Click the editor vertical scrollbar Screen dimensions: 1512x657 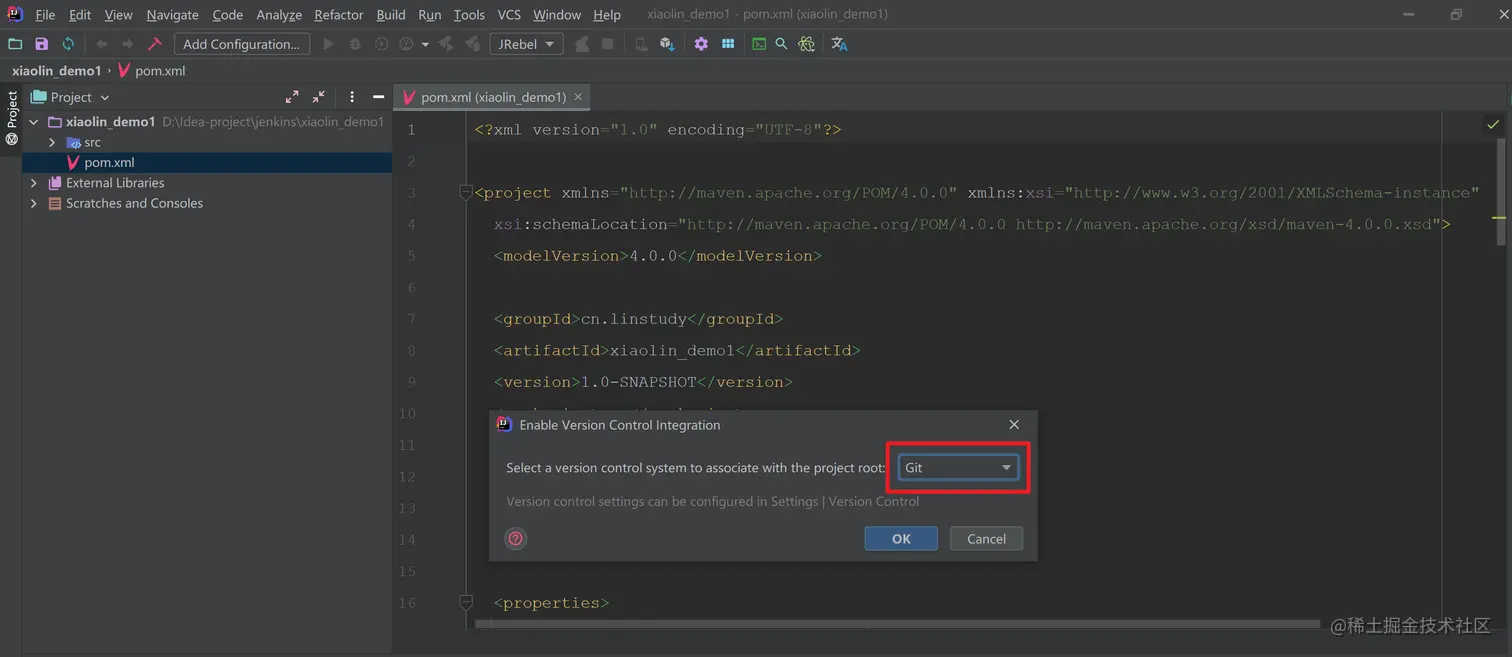(1500, 190)
